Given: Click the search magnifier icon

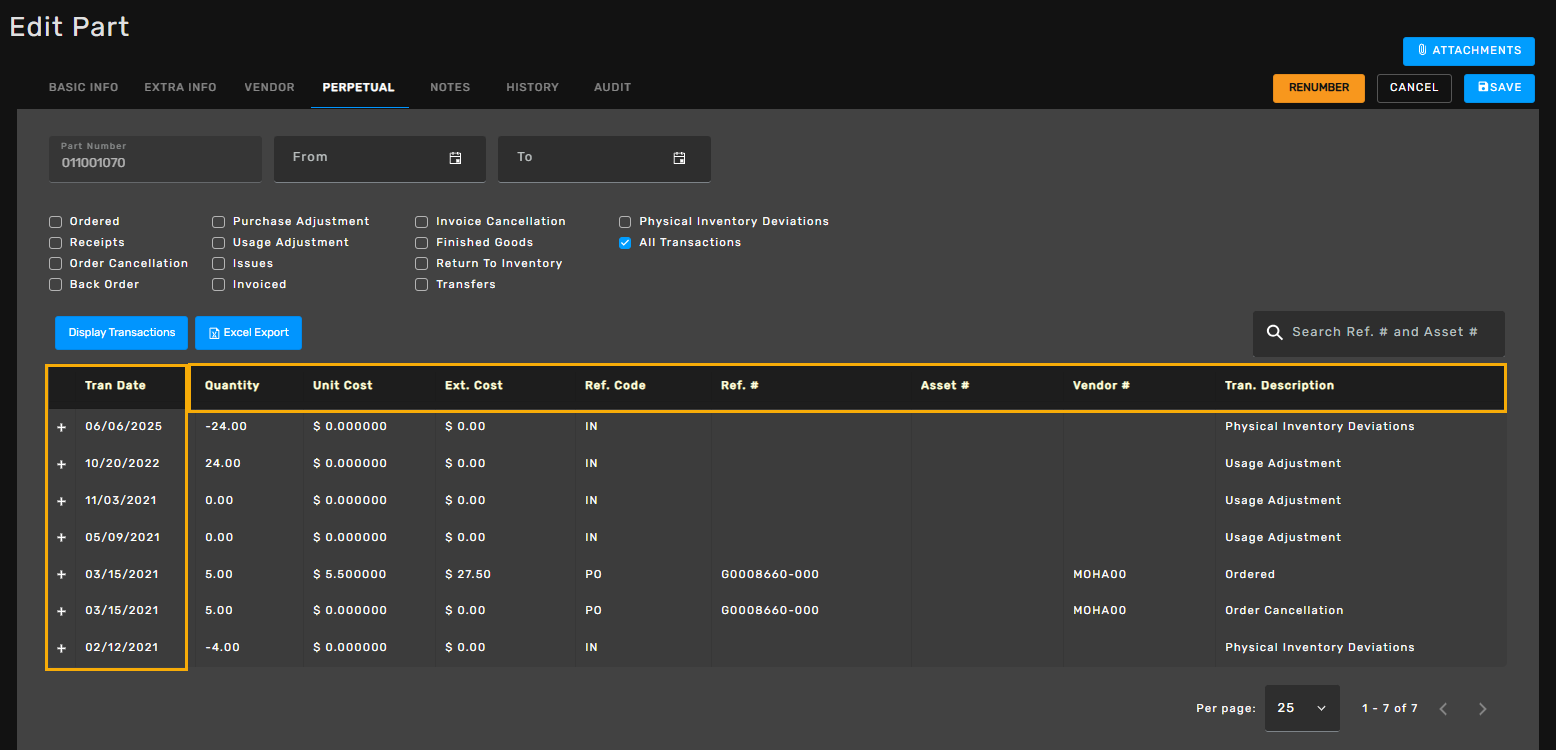Looking at the screenshot, I should [1274, 333].
